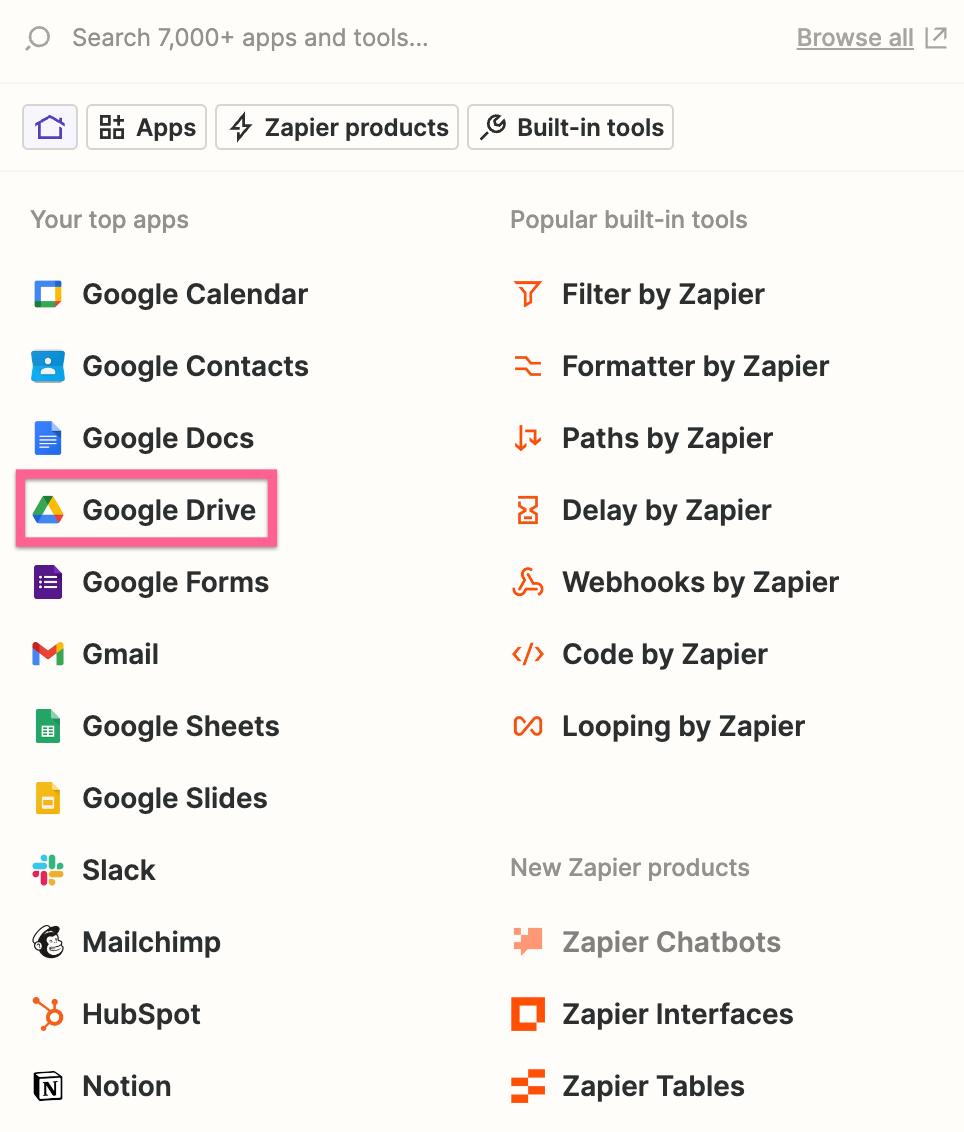Viewport: 964px width, 1132px height.
Task: Click the Mailchimp monkey icon
Action: [48, 941]
